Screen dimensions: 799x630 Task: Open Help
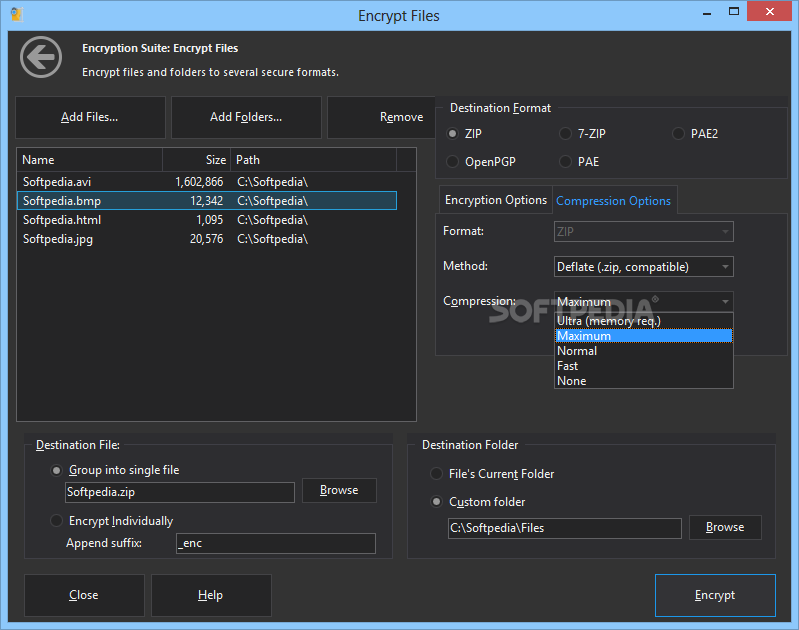coord(211,595)
